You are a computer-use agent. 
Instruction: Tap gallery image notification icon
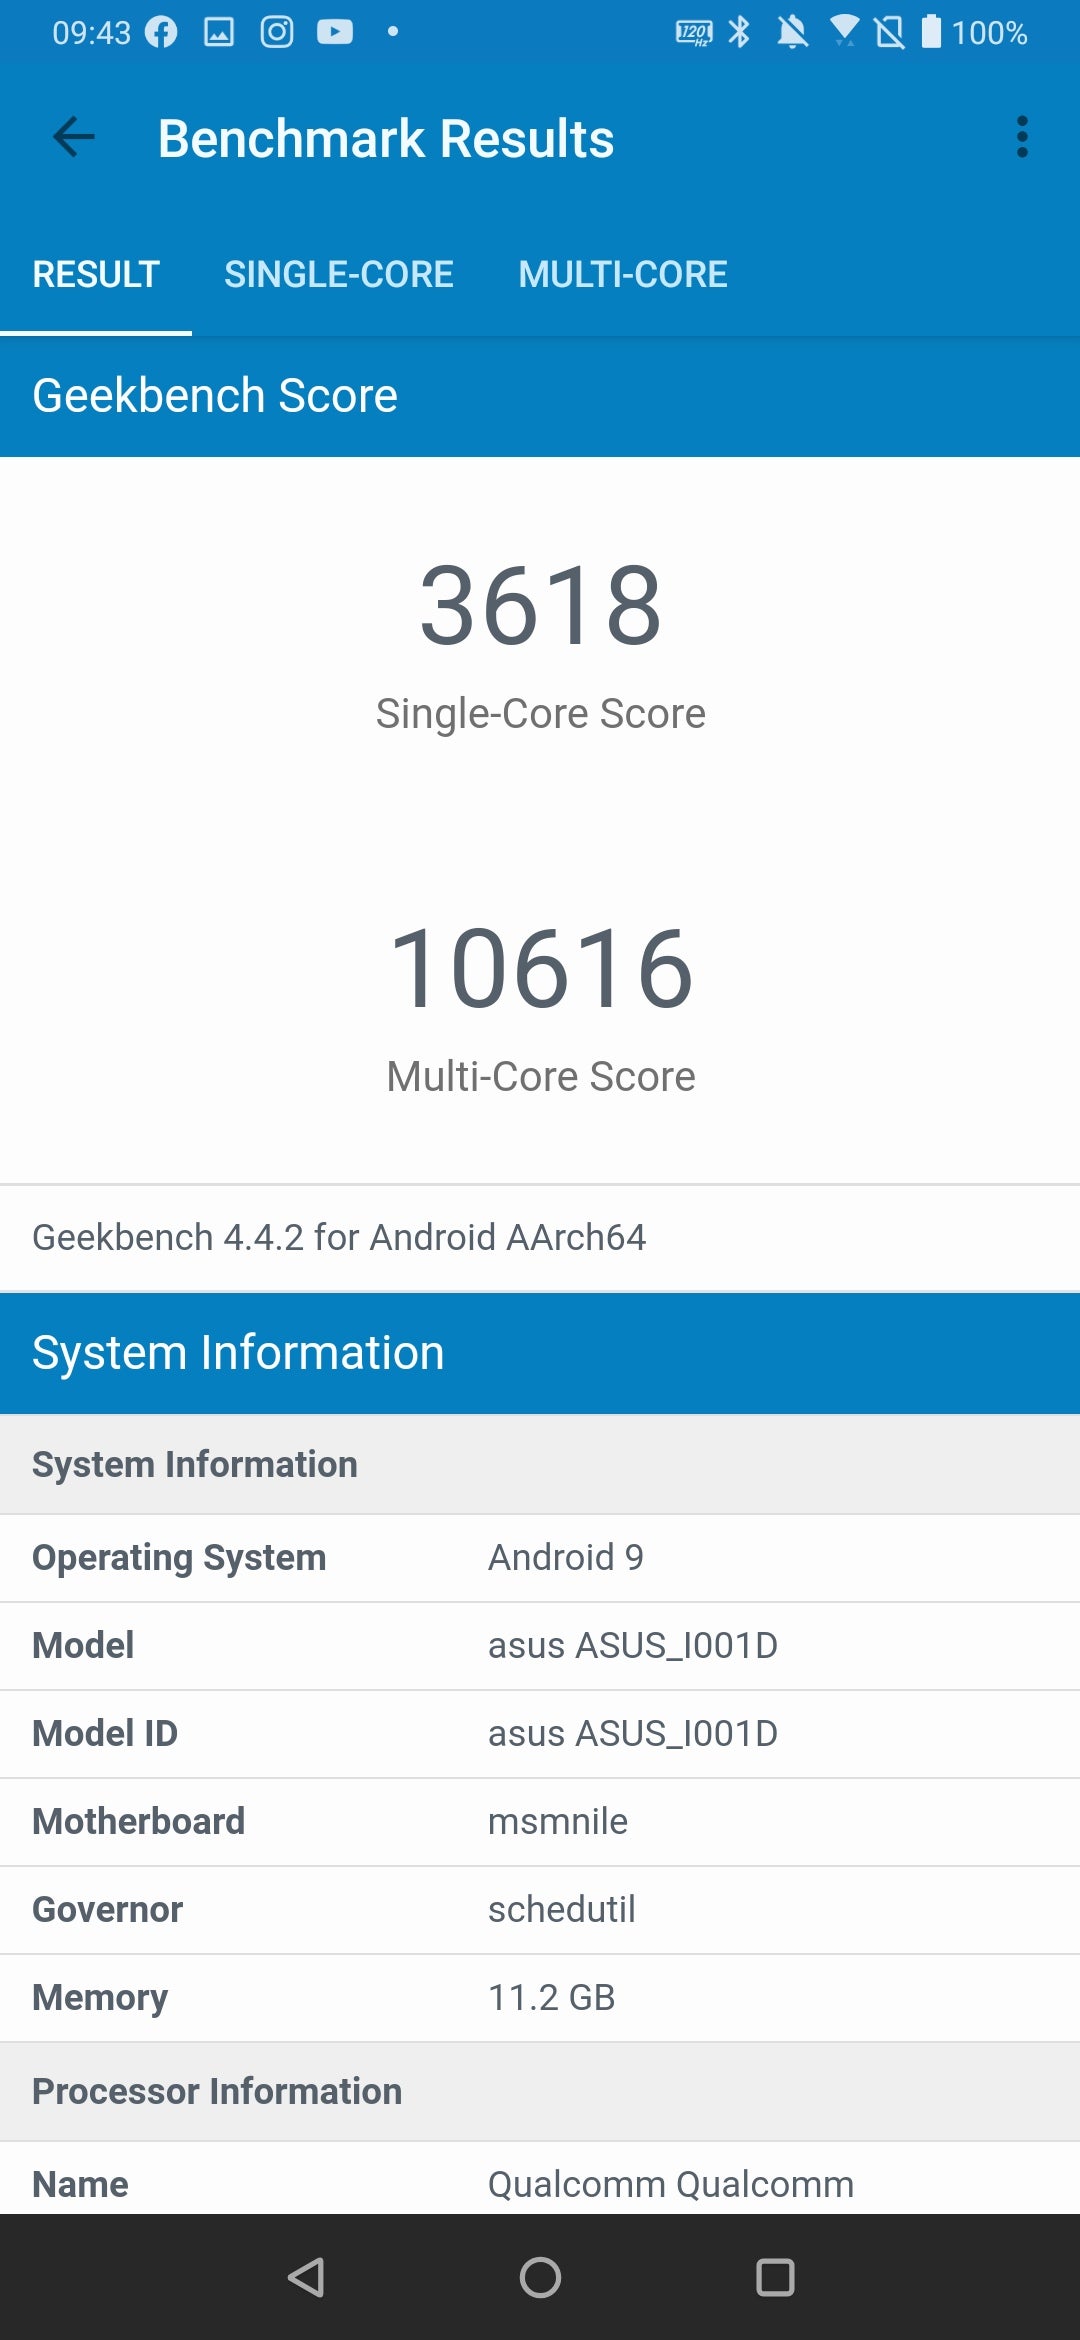(219, 32)
